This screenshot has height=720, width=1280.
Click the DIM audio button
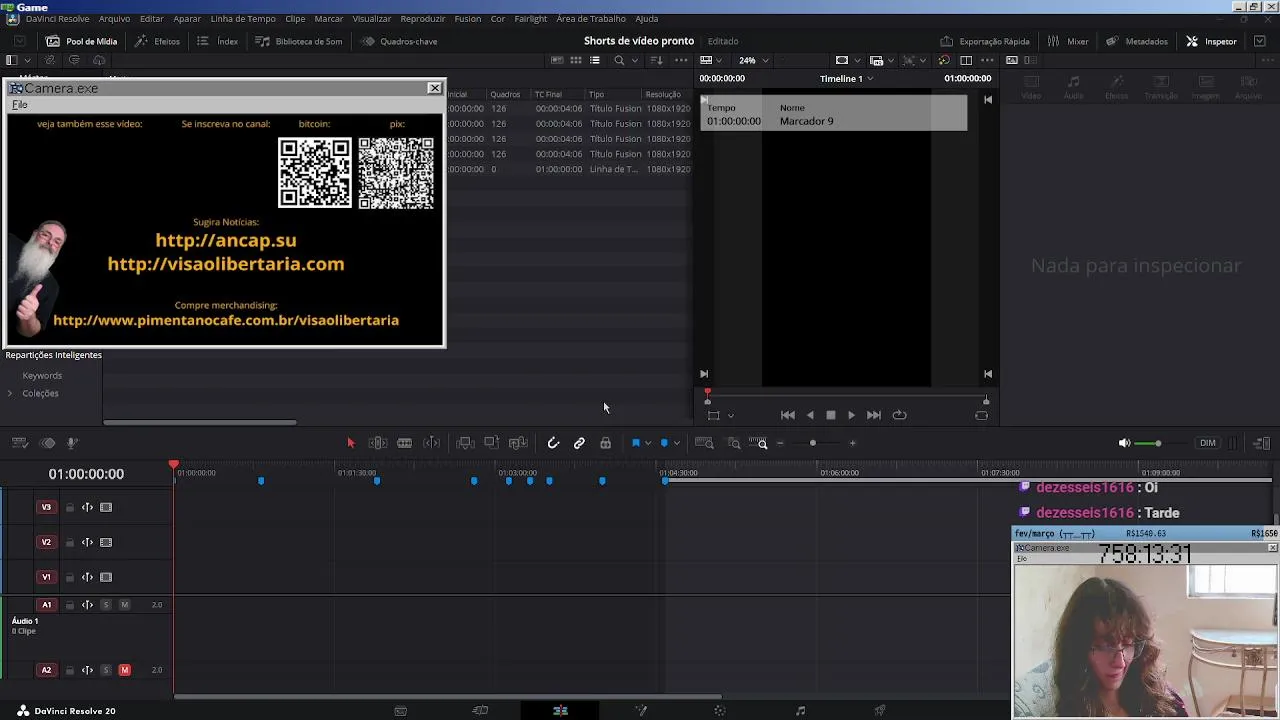click(x=1208, y=443)
